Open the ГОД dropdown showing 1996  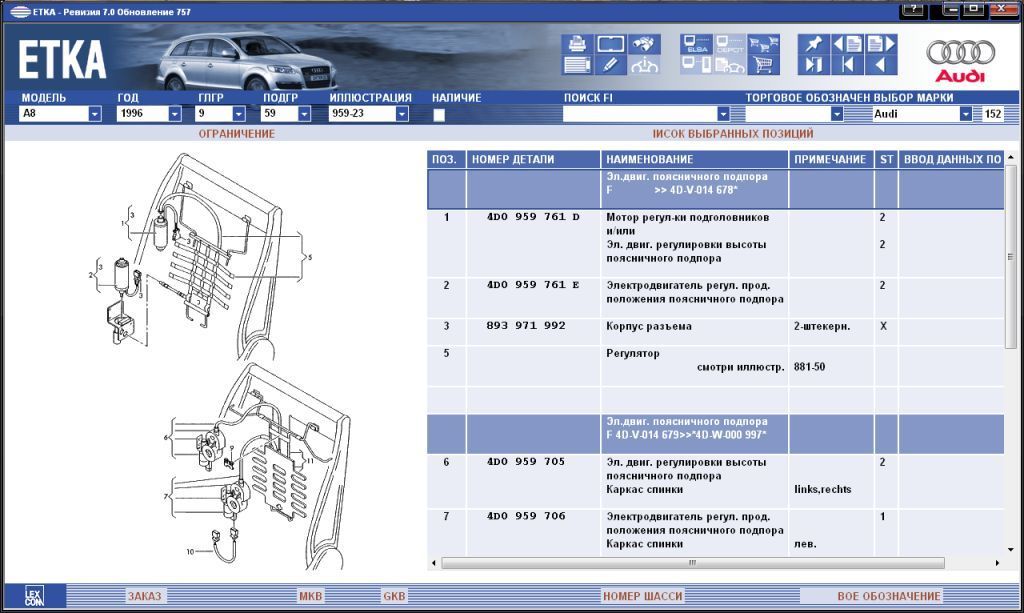tap(174, 114)
